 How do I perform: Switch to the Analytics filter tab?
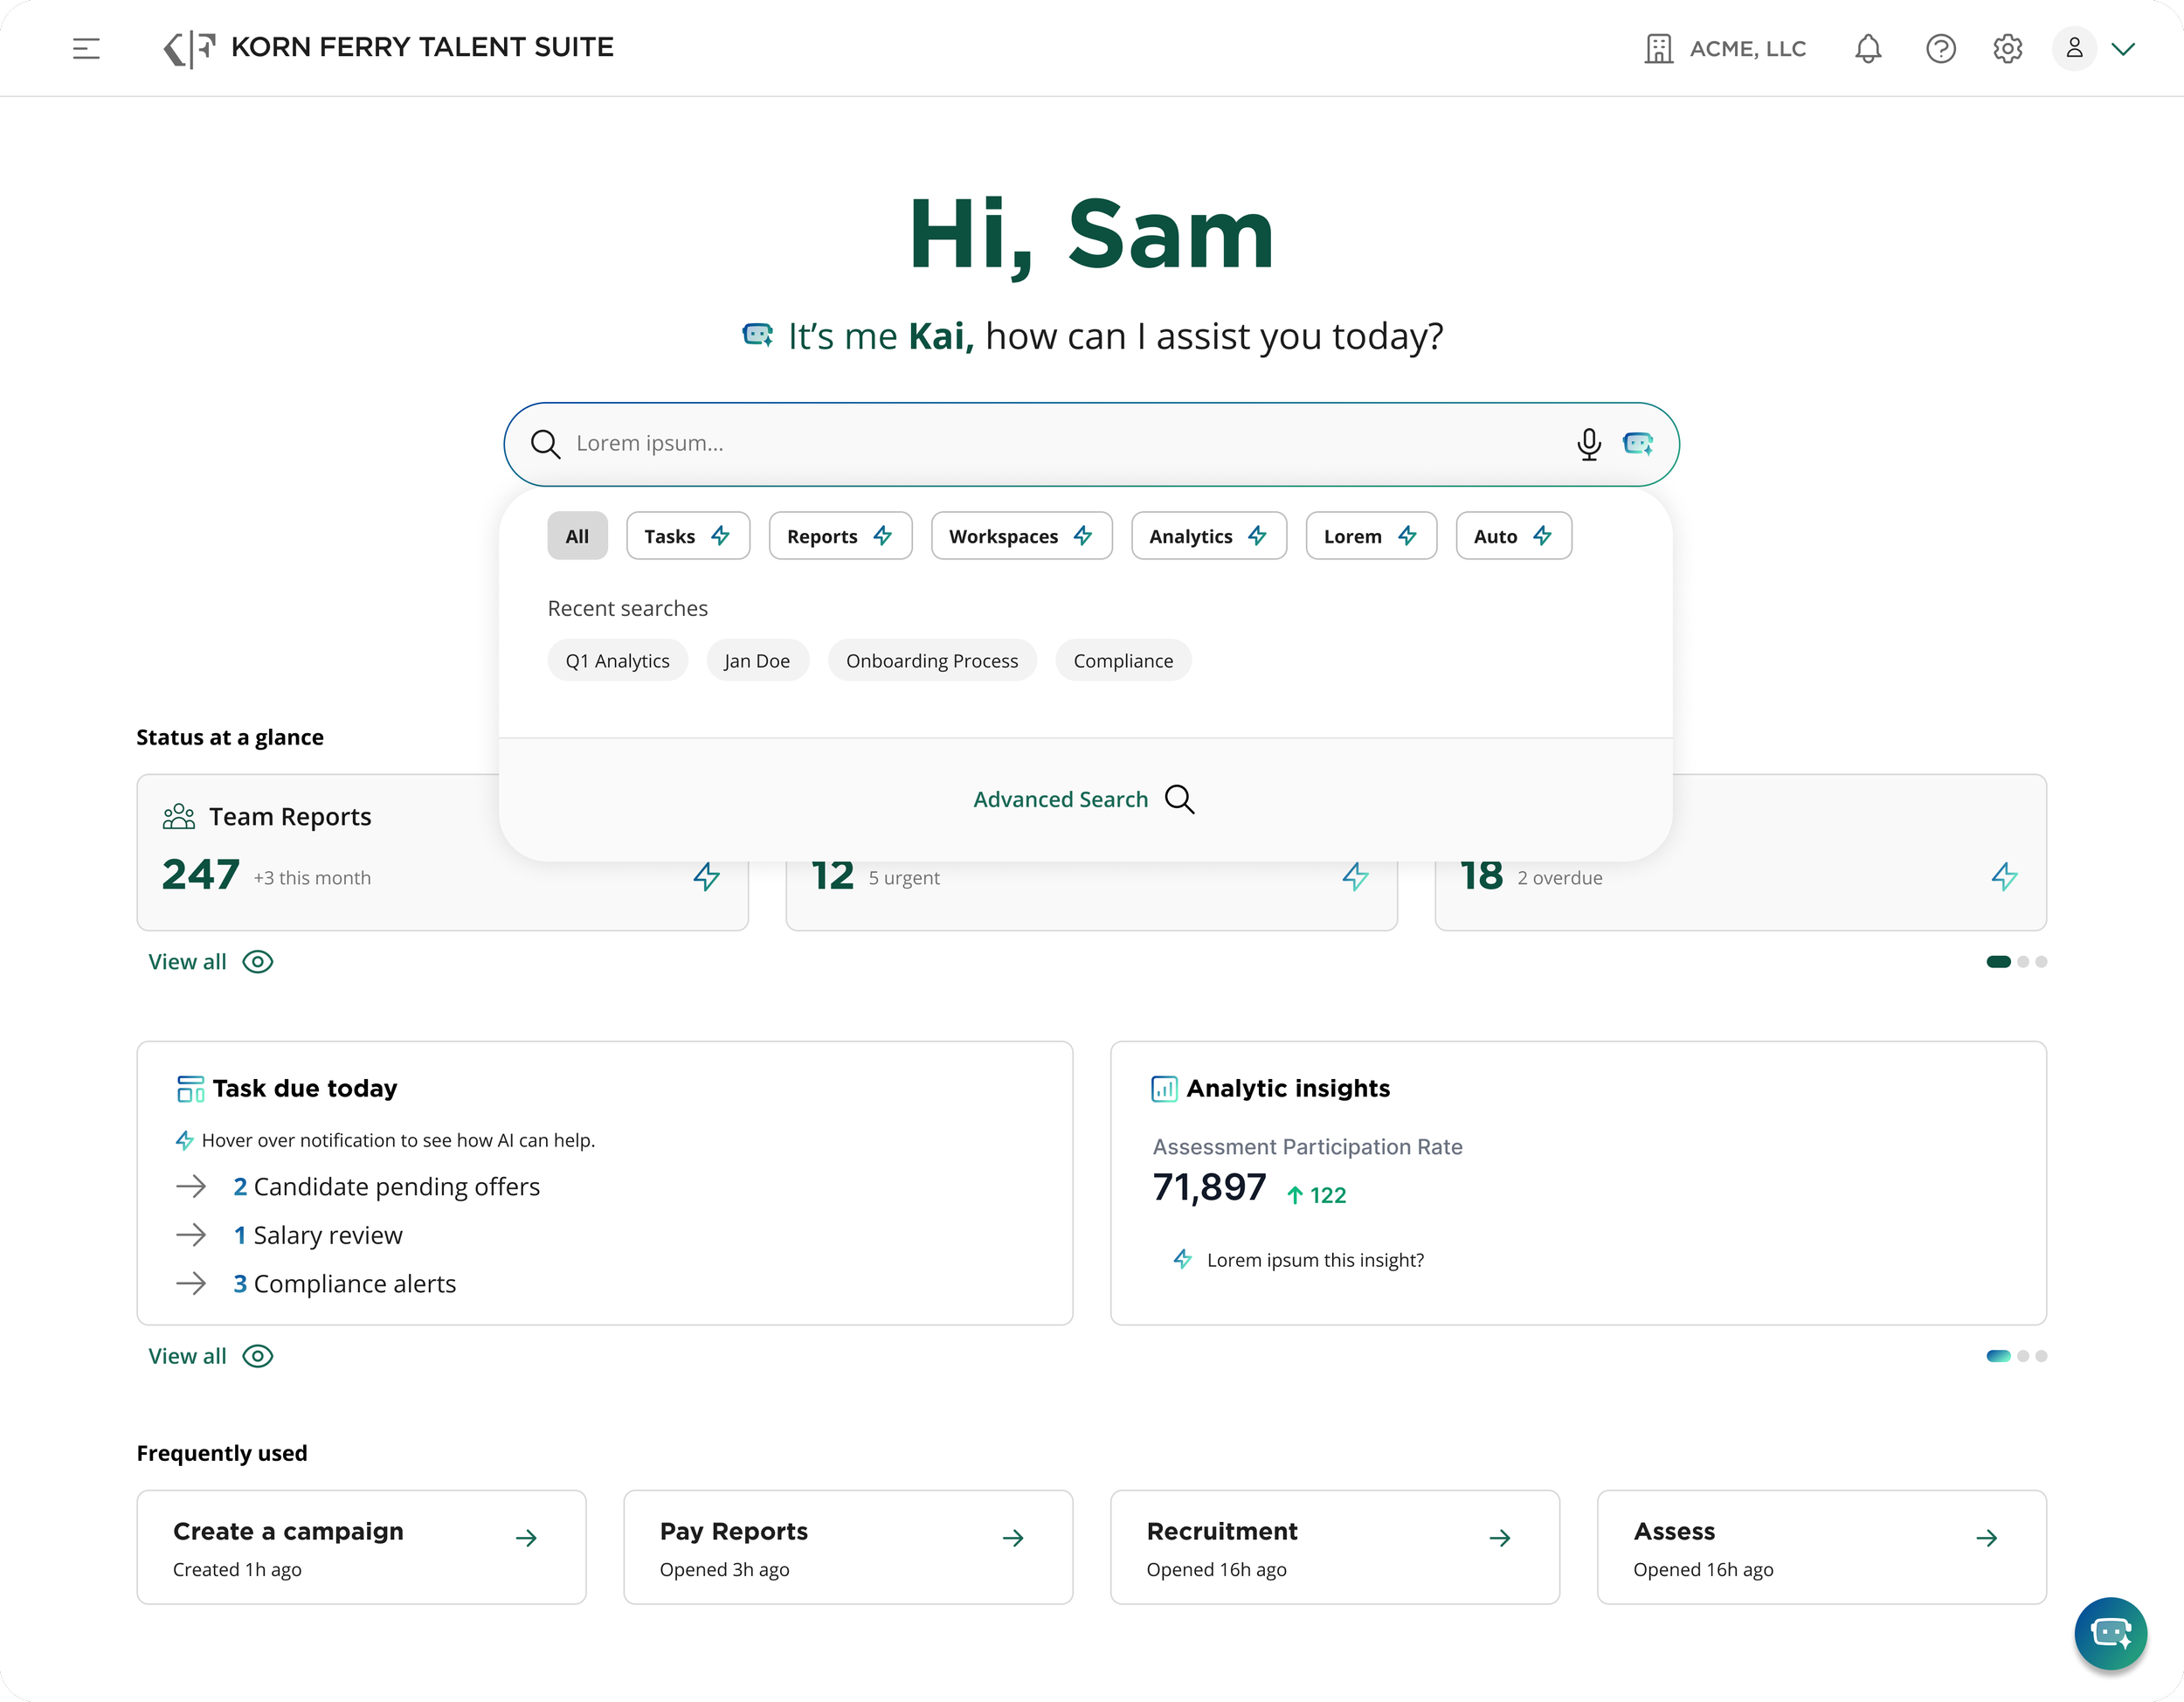coord(1208,535)
